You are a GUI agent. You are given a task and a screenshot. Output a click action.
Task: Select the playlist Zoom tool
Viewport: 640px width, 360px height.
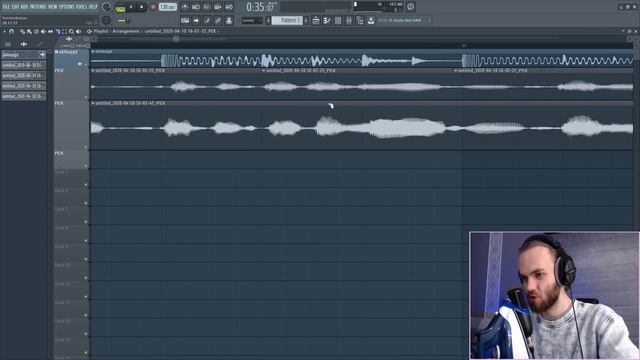[x=71, y=31]
